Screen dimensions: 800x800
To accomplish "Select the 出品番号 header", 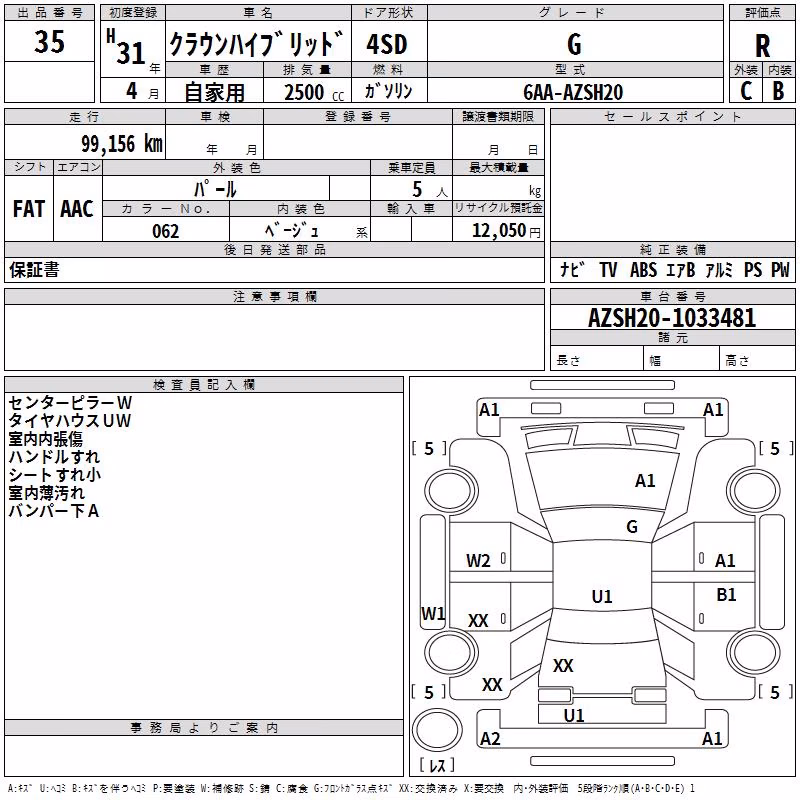I will pos(49,13).
